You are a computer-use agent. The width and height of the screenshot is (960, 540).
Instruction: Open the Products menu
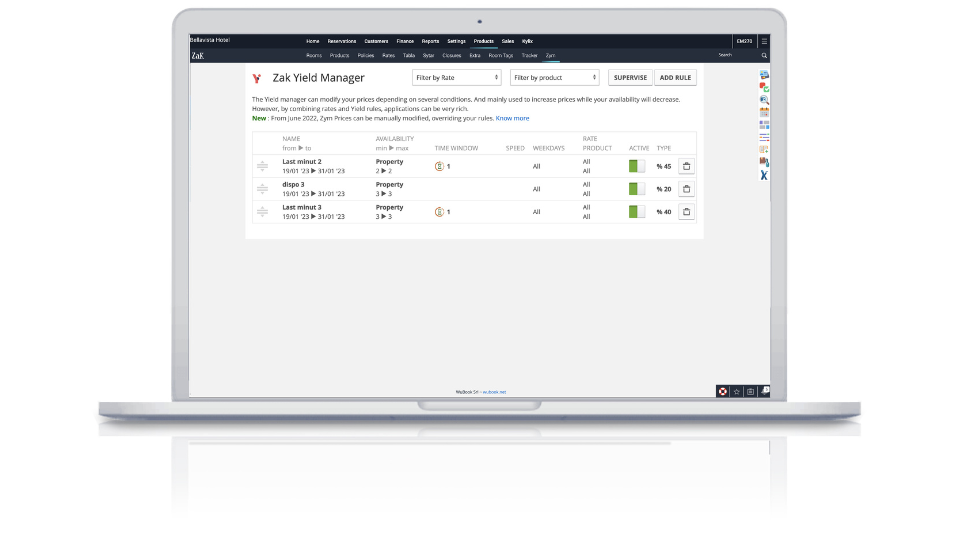[484, 41]
